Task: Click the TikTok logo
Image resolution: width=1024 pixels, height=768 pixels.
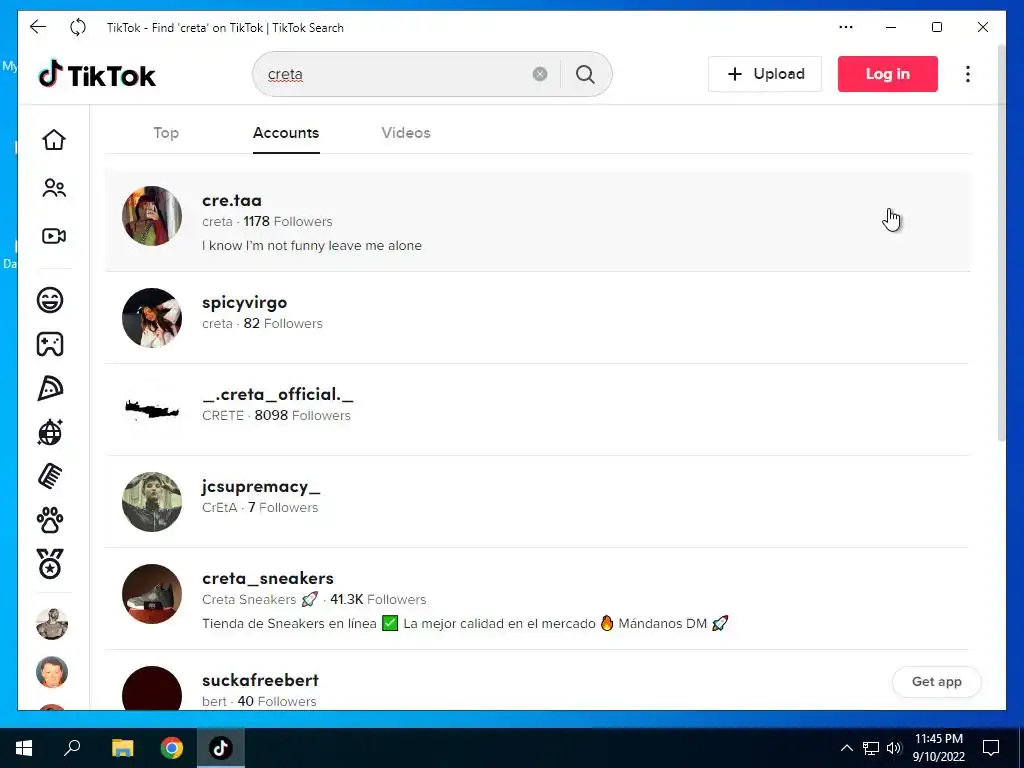Action: pyautogui.click(x=97, y=75)
